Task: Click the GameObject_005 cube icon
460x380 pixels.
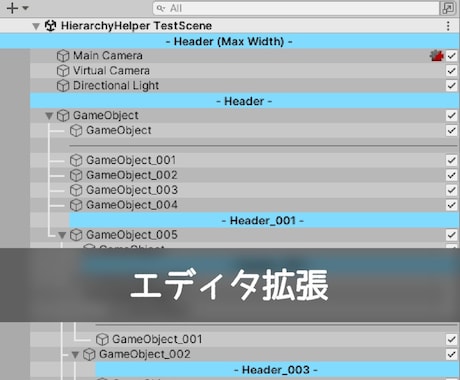Action: (76, 235)
